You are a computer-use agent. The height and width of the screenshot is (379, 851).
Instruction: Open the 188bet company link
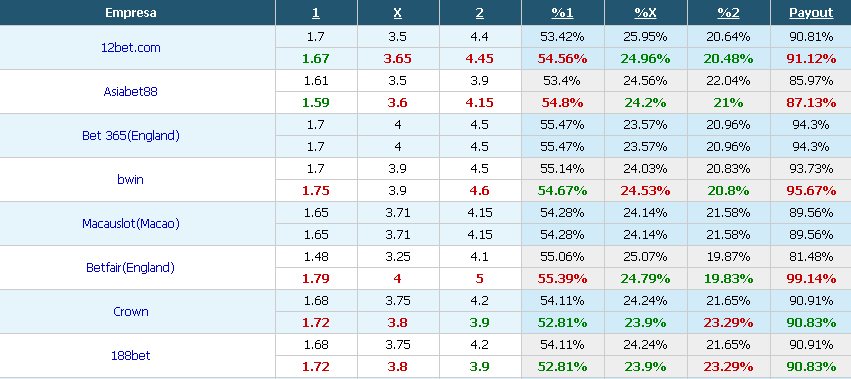[x=131, y=355]
